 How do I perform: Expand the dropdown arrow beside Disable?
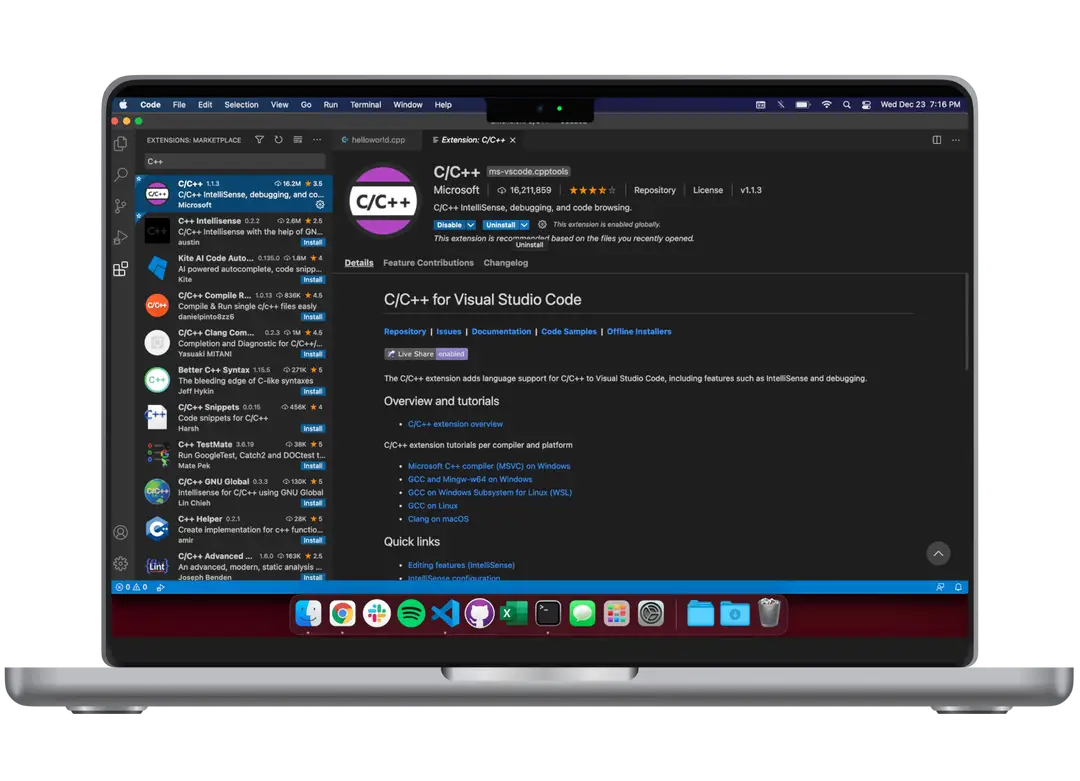(x=471, y=225)
